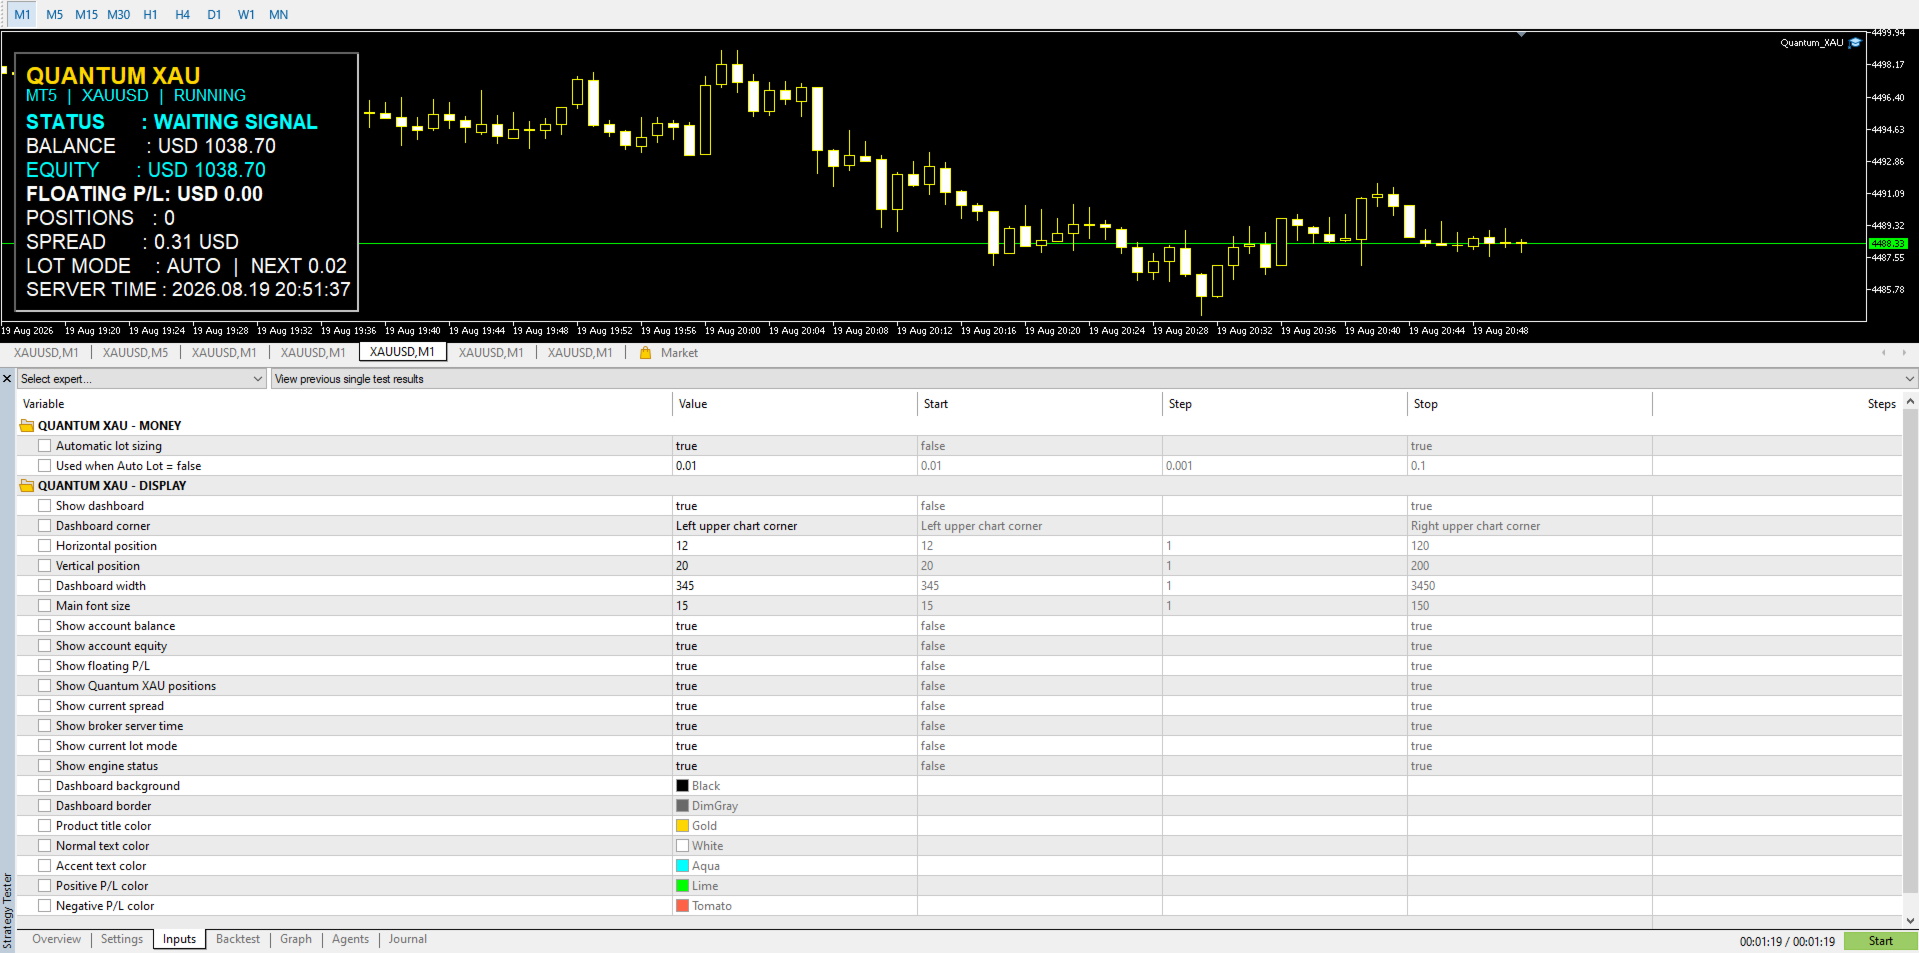Click the Market tab bag icon
Viewport: 1919px width, 953px height.
(645, 353)
